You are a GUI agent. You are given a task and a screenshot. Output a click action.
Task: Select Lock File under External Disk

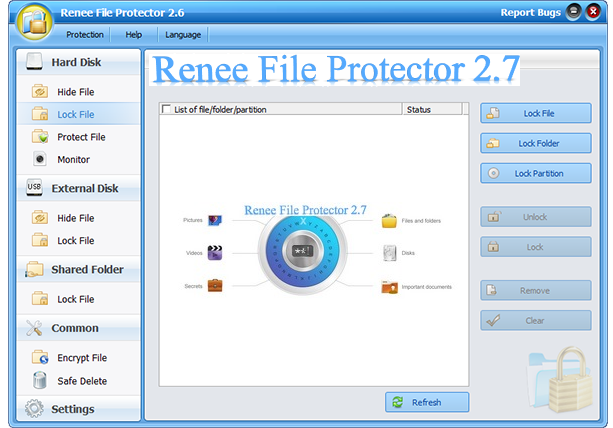(x=79, y=240)
